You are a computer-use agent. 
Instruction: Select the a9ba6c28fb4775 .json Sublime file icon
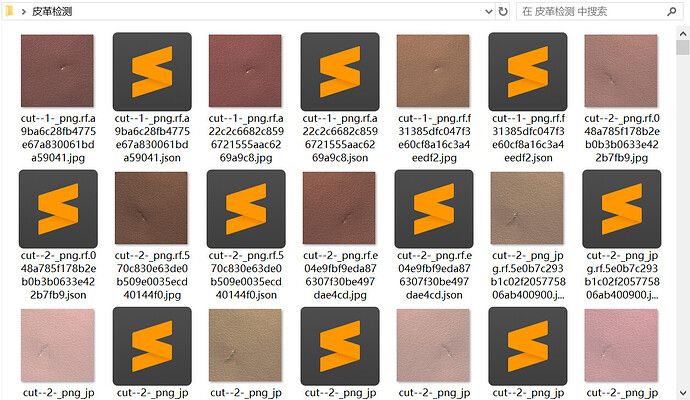click(152, 71)
